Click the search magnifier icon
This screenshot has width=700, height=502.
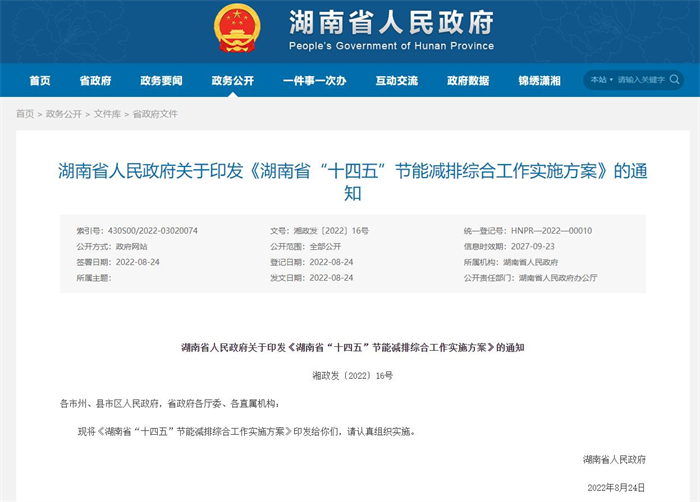coord(674,80)
